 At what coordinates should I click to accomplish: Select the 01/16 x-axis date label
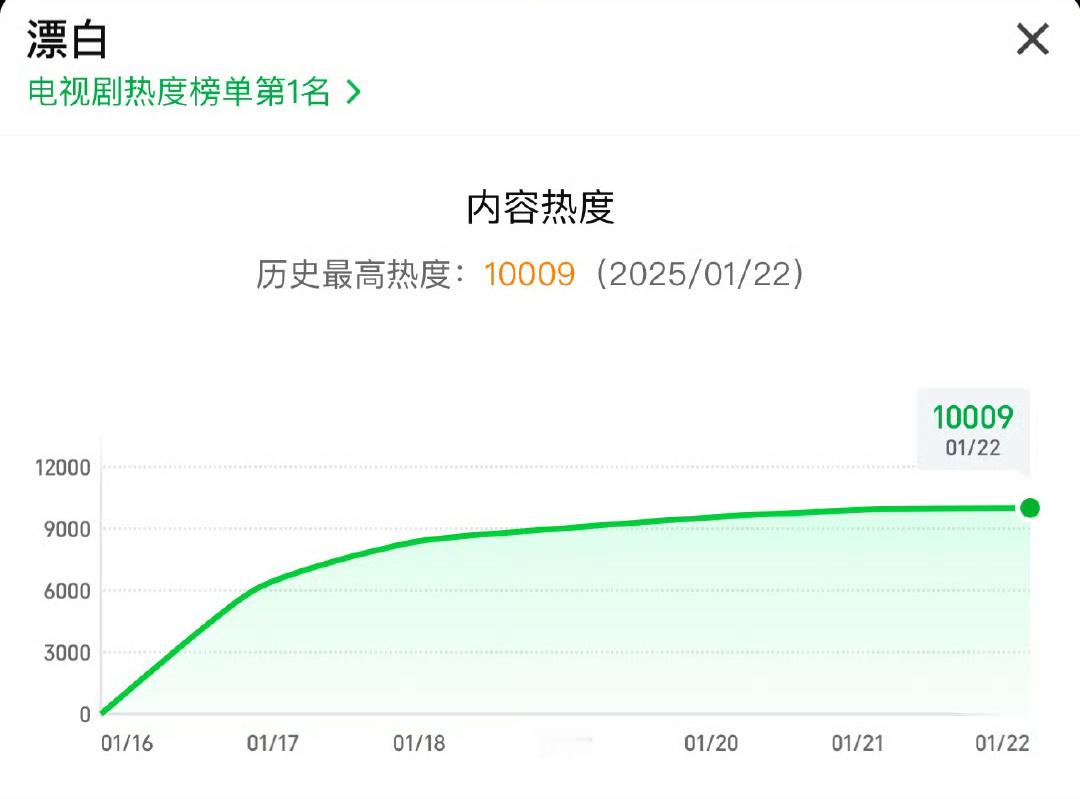click(x=127, y=743)
